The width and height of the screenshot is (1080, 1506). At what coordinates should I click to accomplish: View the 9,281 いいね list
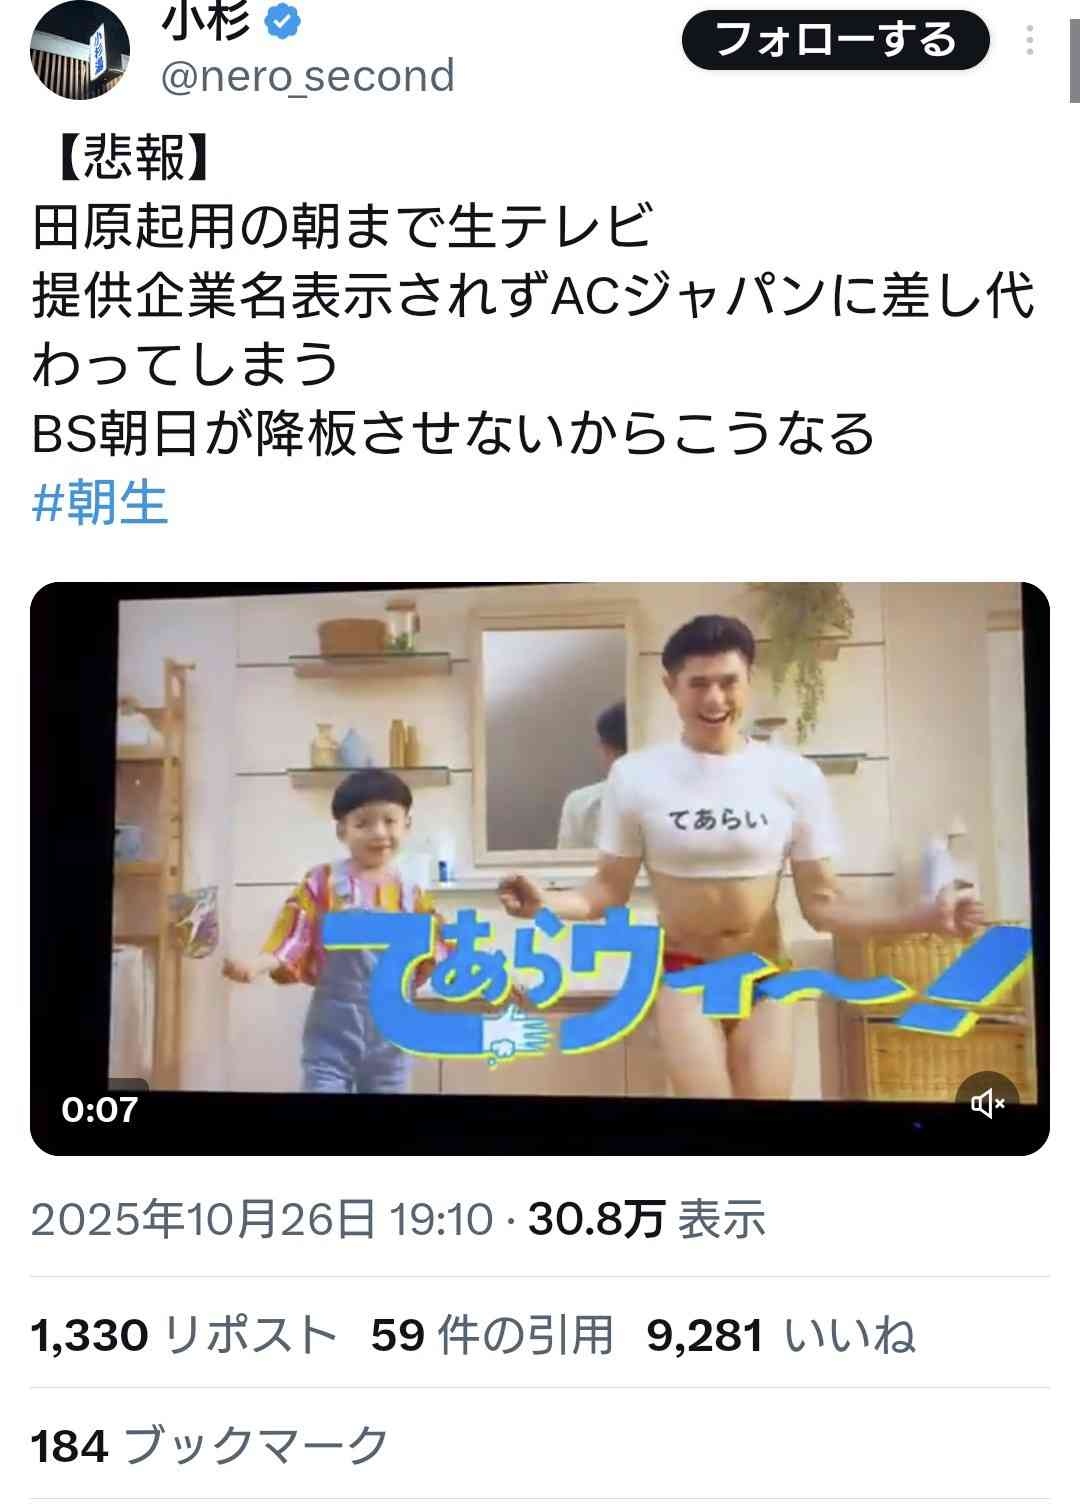click(781, 1336)
